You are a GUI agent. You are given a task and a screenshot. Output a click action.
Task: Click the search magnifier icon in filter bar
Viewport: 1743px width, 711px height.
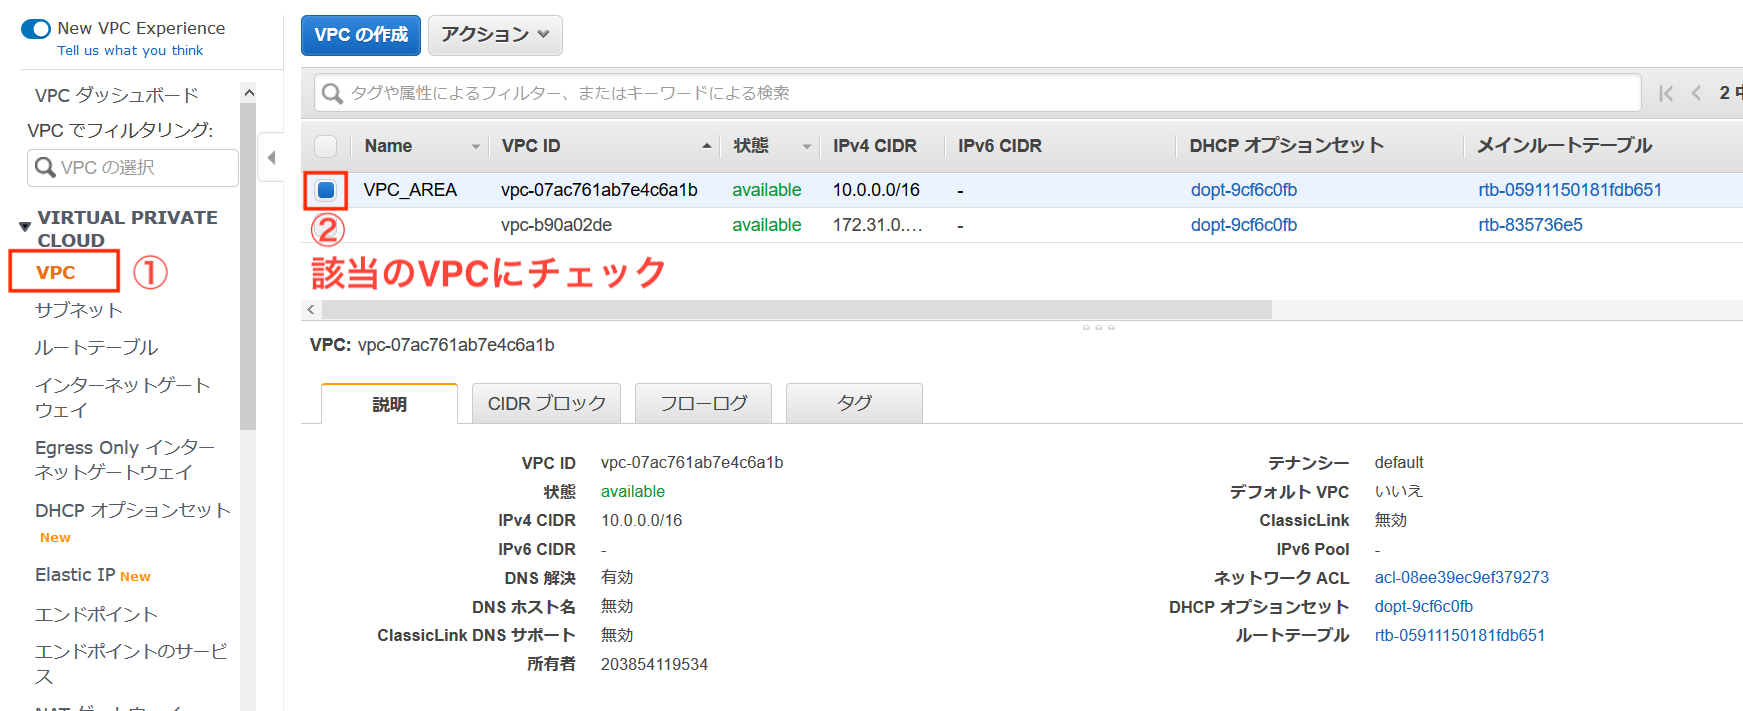pyautogui.click(x=333, y=93)
